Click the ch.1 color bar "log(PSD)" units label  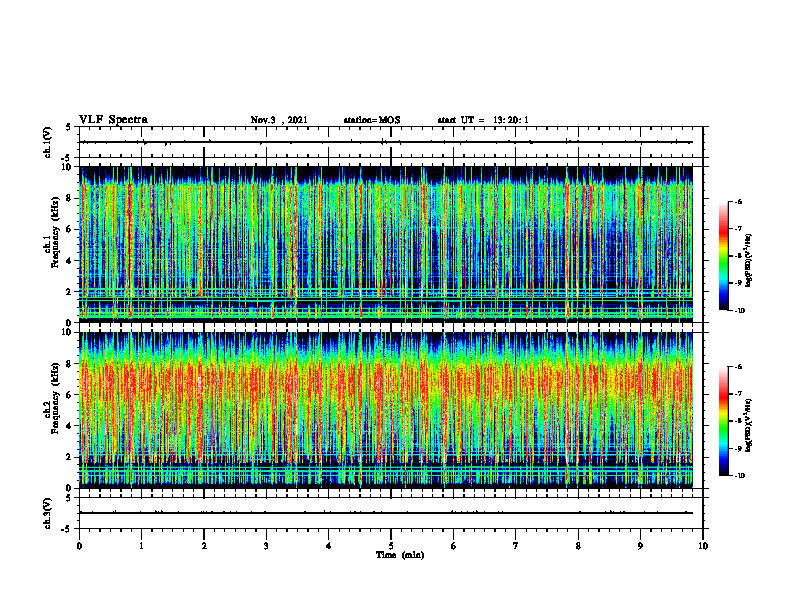[748, 260]
